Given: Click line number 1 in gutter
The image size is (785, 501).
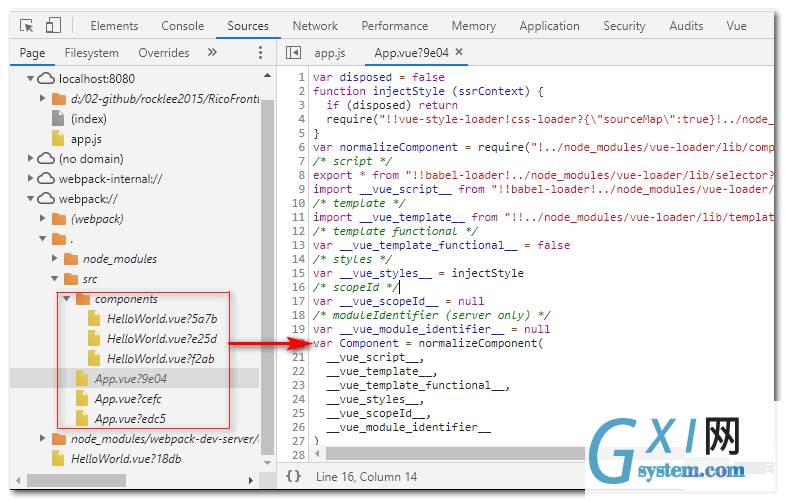Looking at the screenshot, I should coord(301,77).
